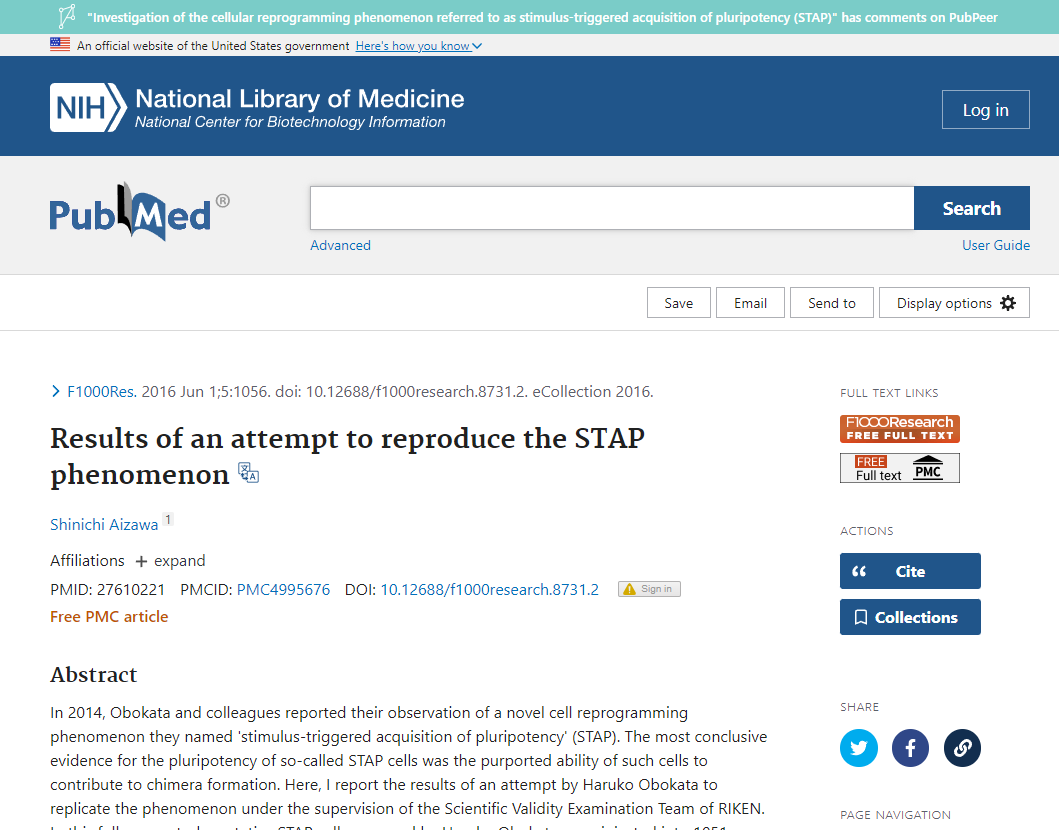Open the F1000Research Free Full Text link

coord(899,428)
